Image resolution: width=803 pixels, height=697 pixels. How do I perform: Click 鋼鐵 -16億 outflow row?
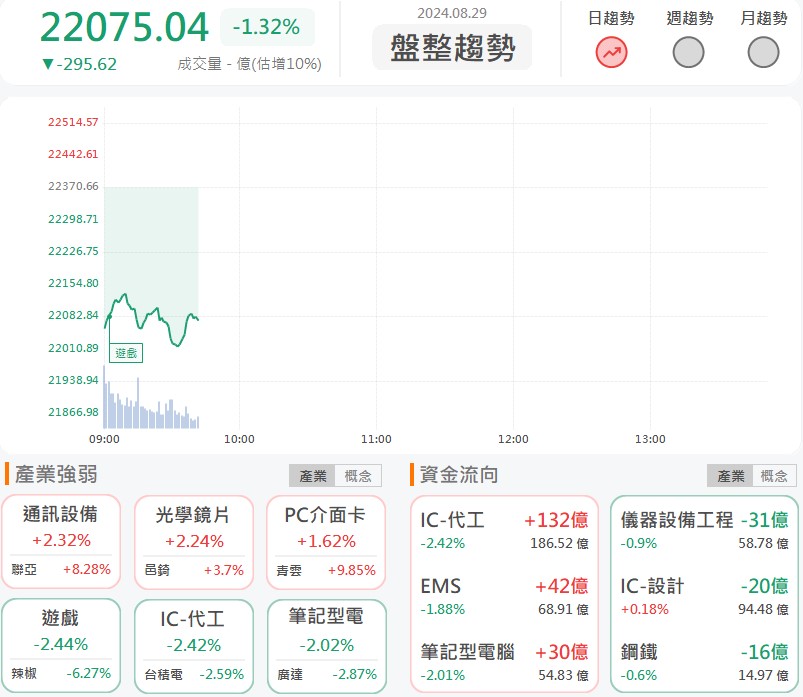[x=704, y=662]
